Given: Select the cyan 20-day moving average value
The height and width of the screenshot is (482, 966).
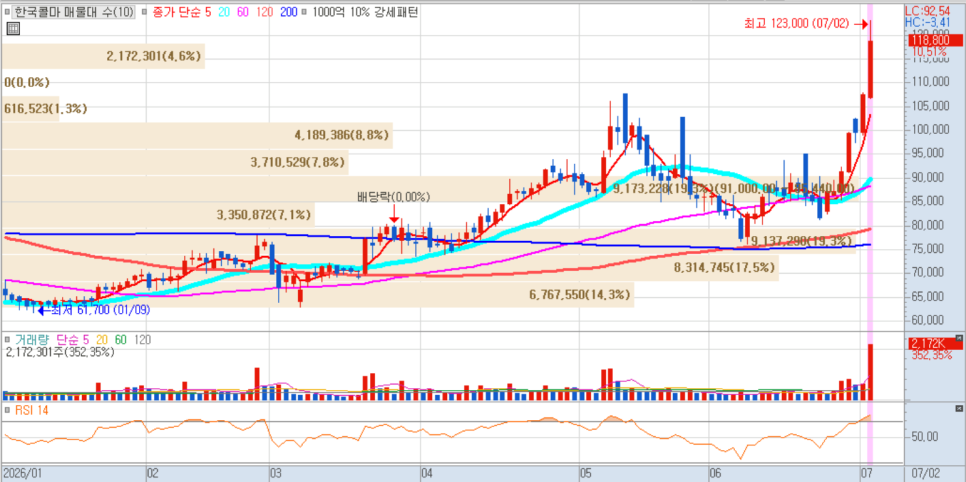Looking at the screenshot, I should pyautogui.click(x=224, y=11).
